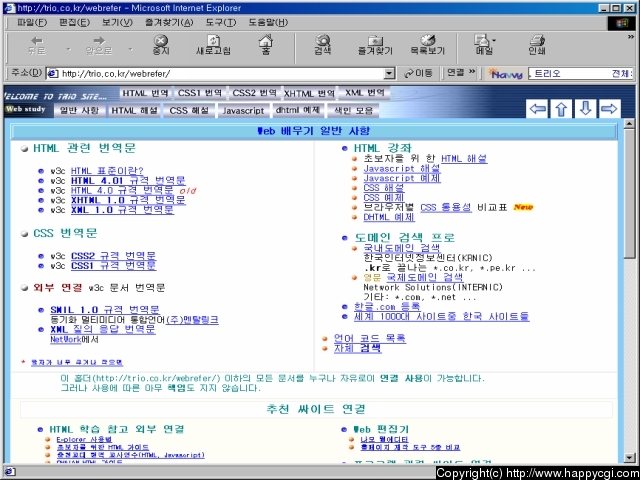Viewport: 640px width, 480px height.
Task: Open the home page with the 홈 icon
Action: pos(266,45)
